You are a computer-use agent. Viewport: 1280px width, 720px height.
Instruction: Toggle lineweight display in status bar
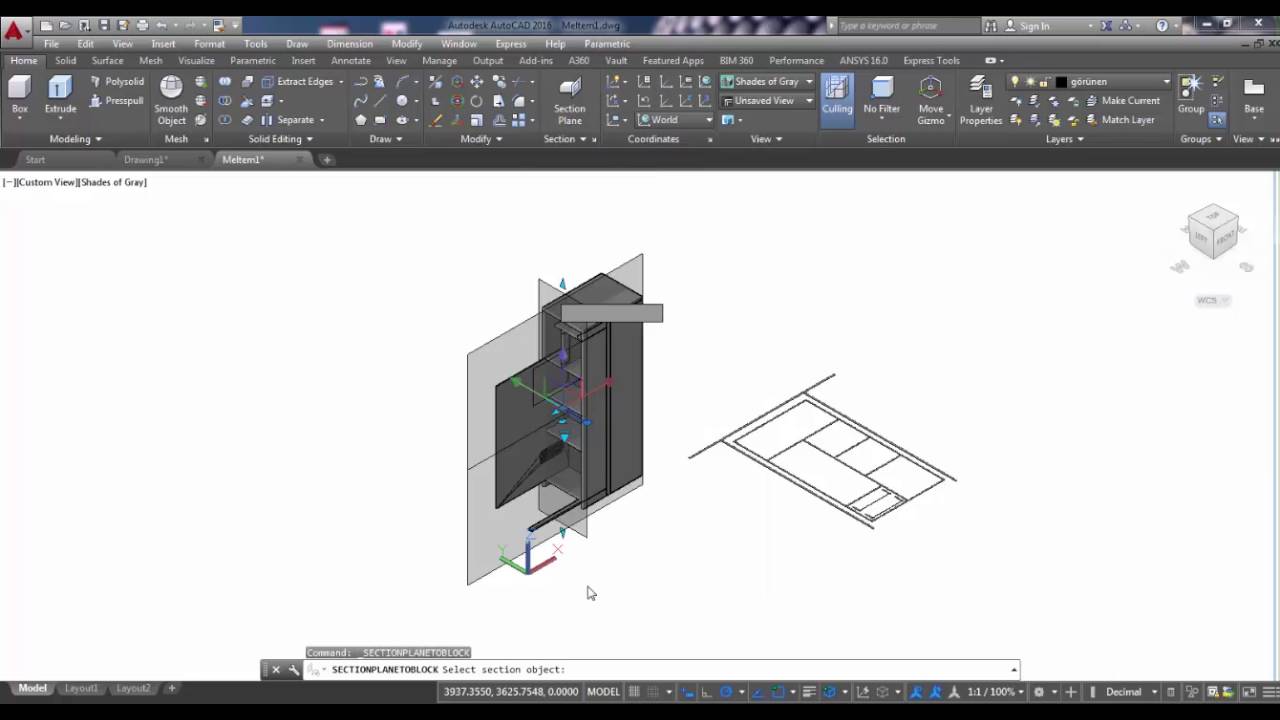[810, 692]
